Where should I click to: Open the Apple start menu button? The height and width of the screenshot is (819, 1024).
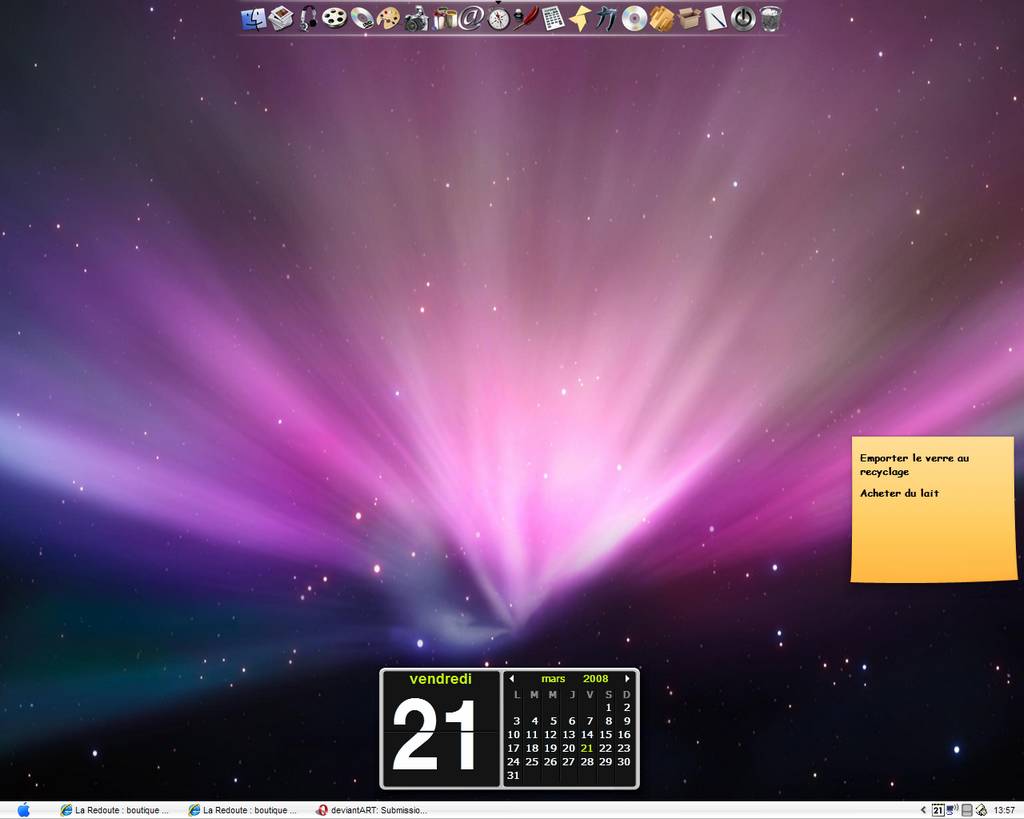pos(24,810)
